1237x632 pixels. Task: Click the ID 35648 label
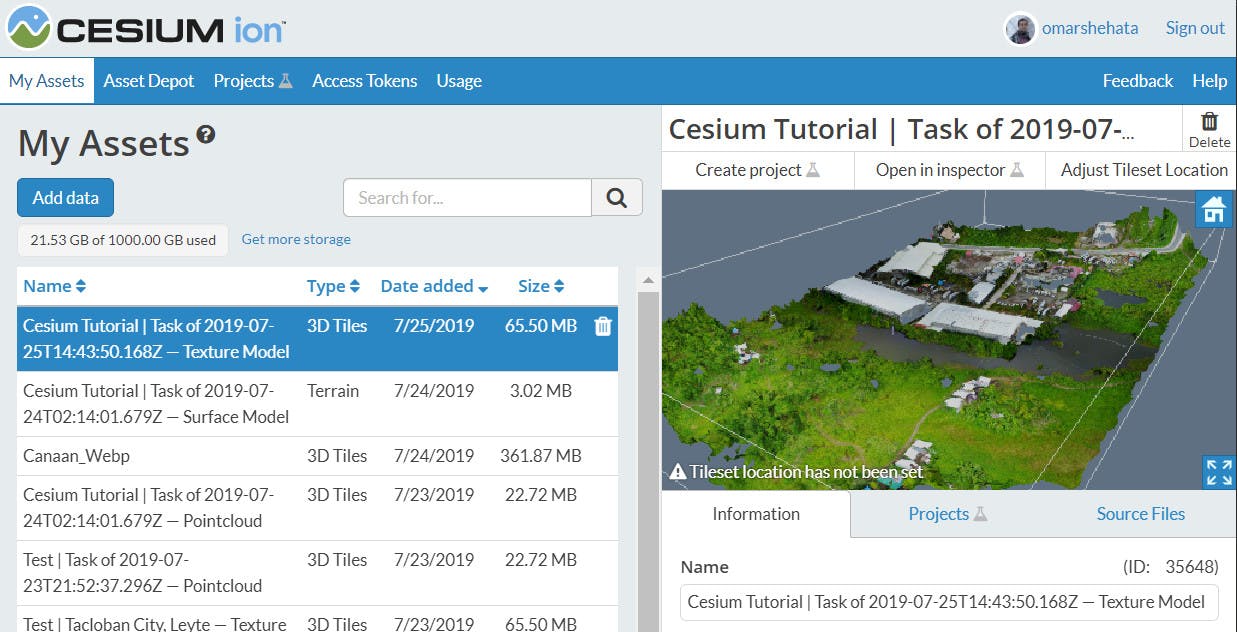pos(1170,567)
